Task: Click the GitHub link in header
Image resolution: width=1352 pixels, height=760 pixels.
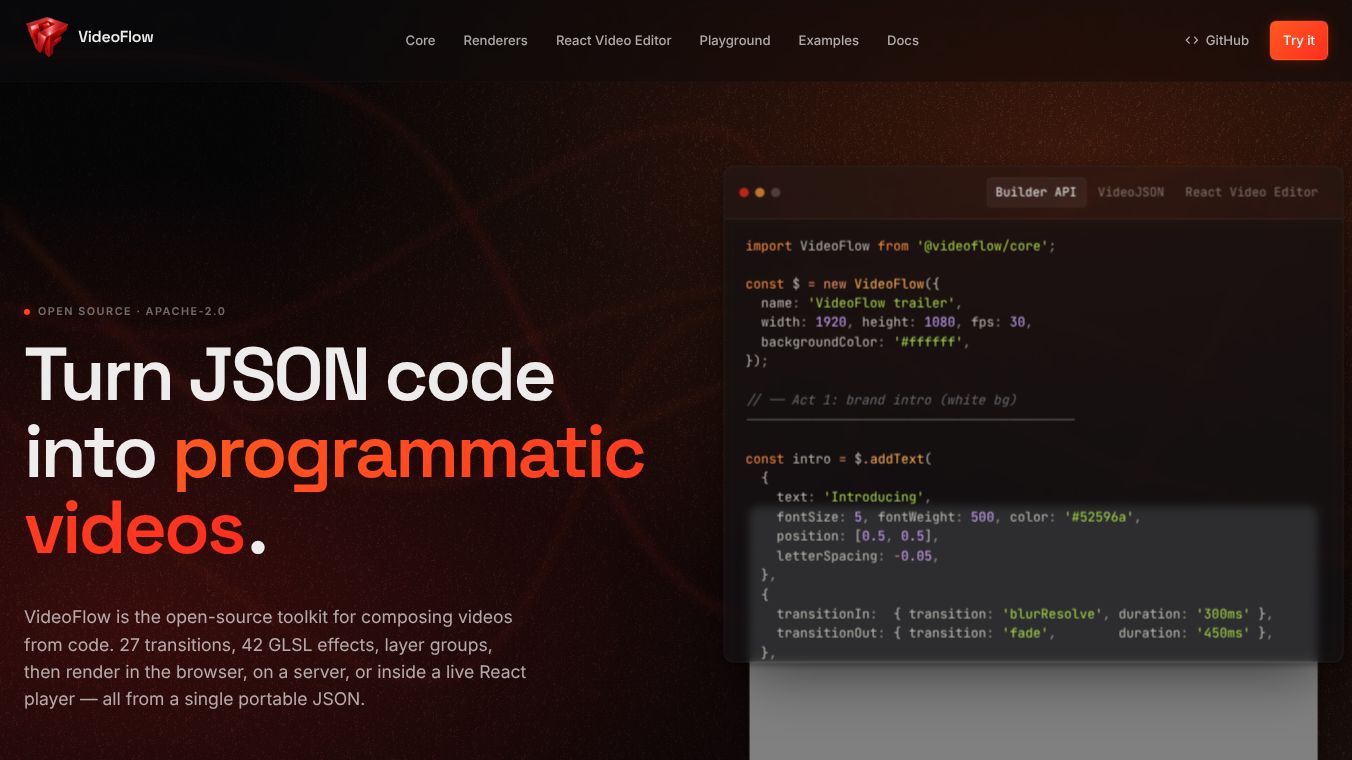Action: click(1217, 41)
